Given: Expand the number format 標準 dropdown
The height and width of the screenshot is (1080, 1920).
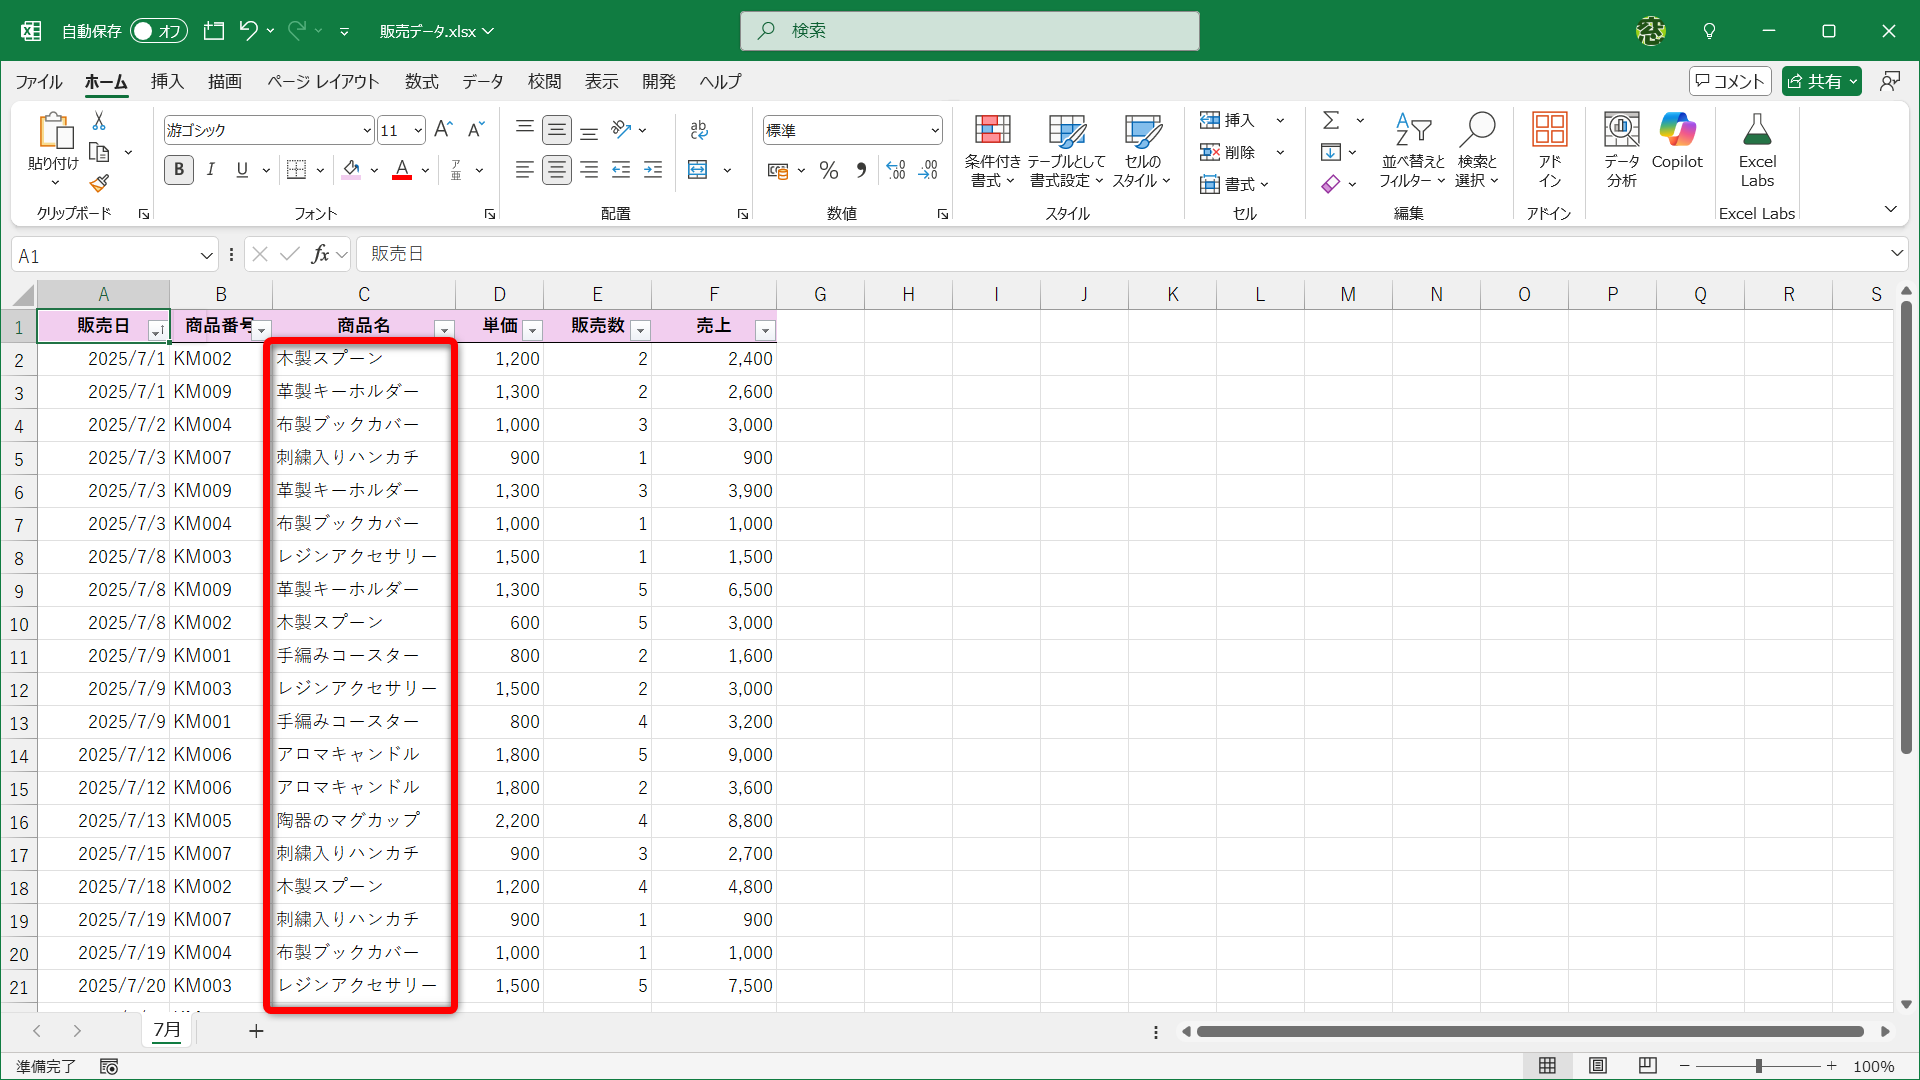Looking at the screenshot, I should pyautogui.click(x=934, y=131).
